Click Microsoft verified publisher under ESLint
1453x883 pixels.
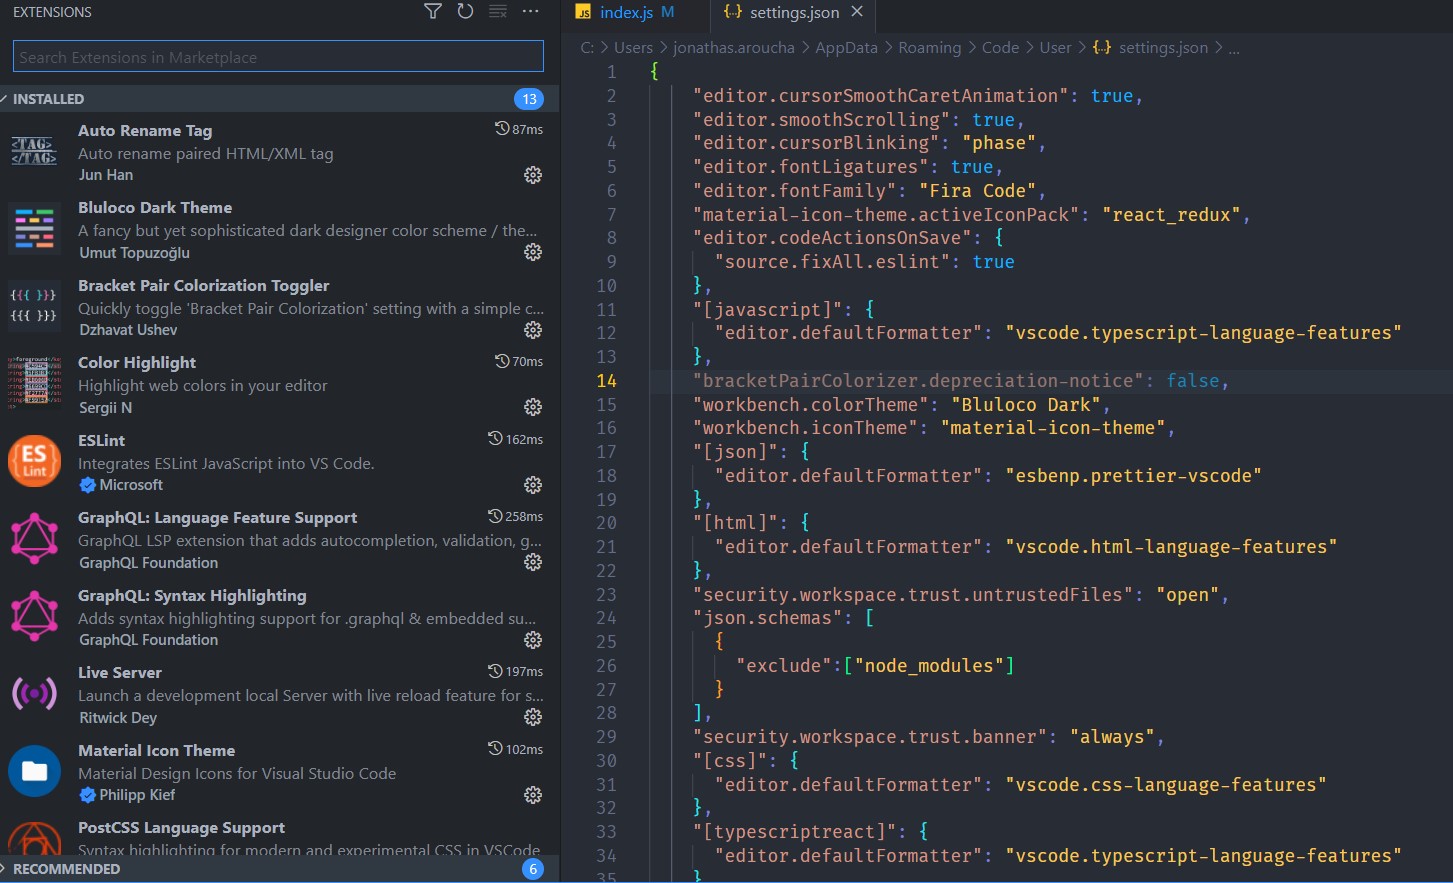(121, 485)
